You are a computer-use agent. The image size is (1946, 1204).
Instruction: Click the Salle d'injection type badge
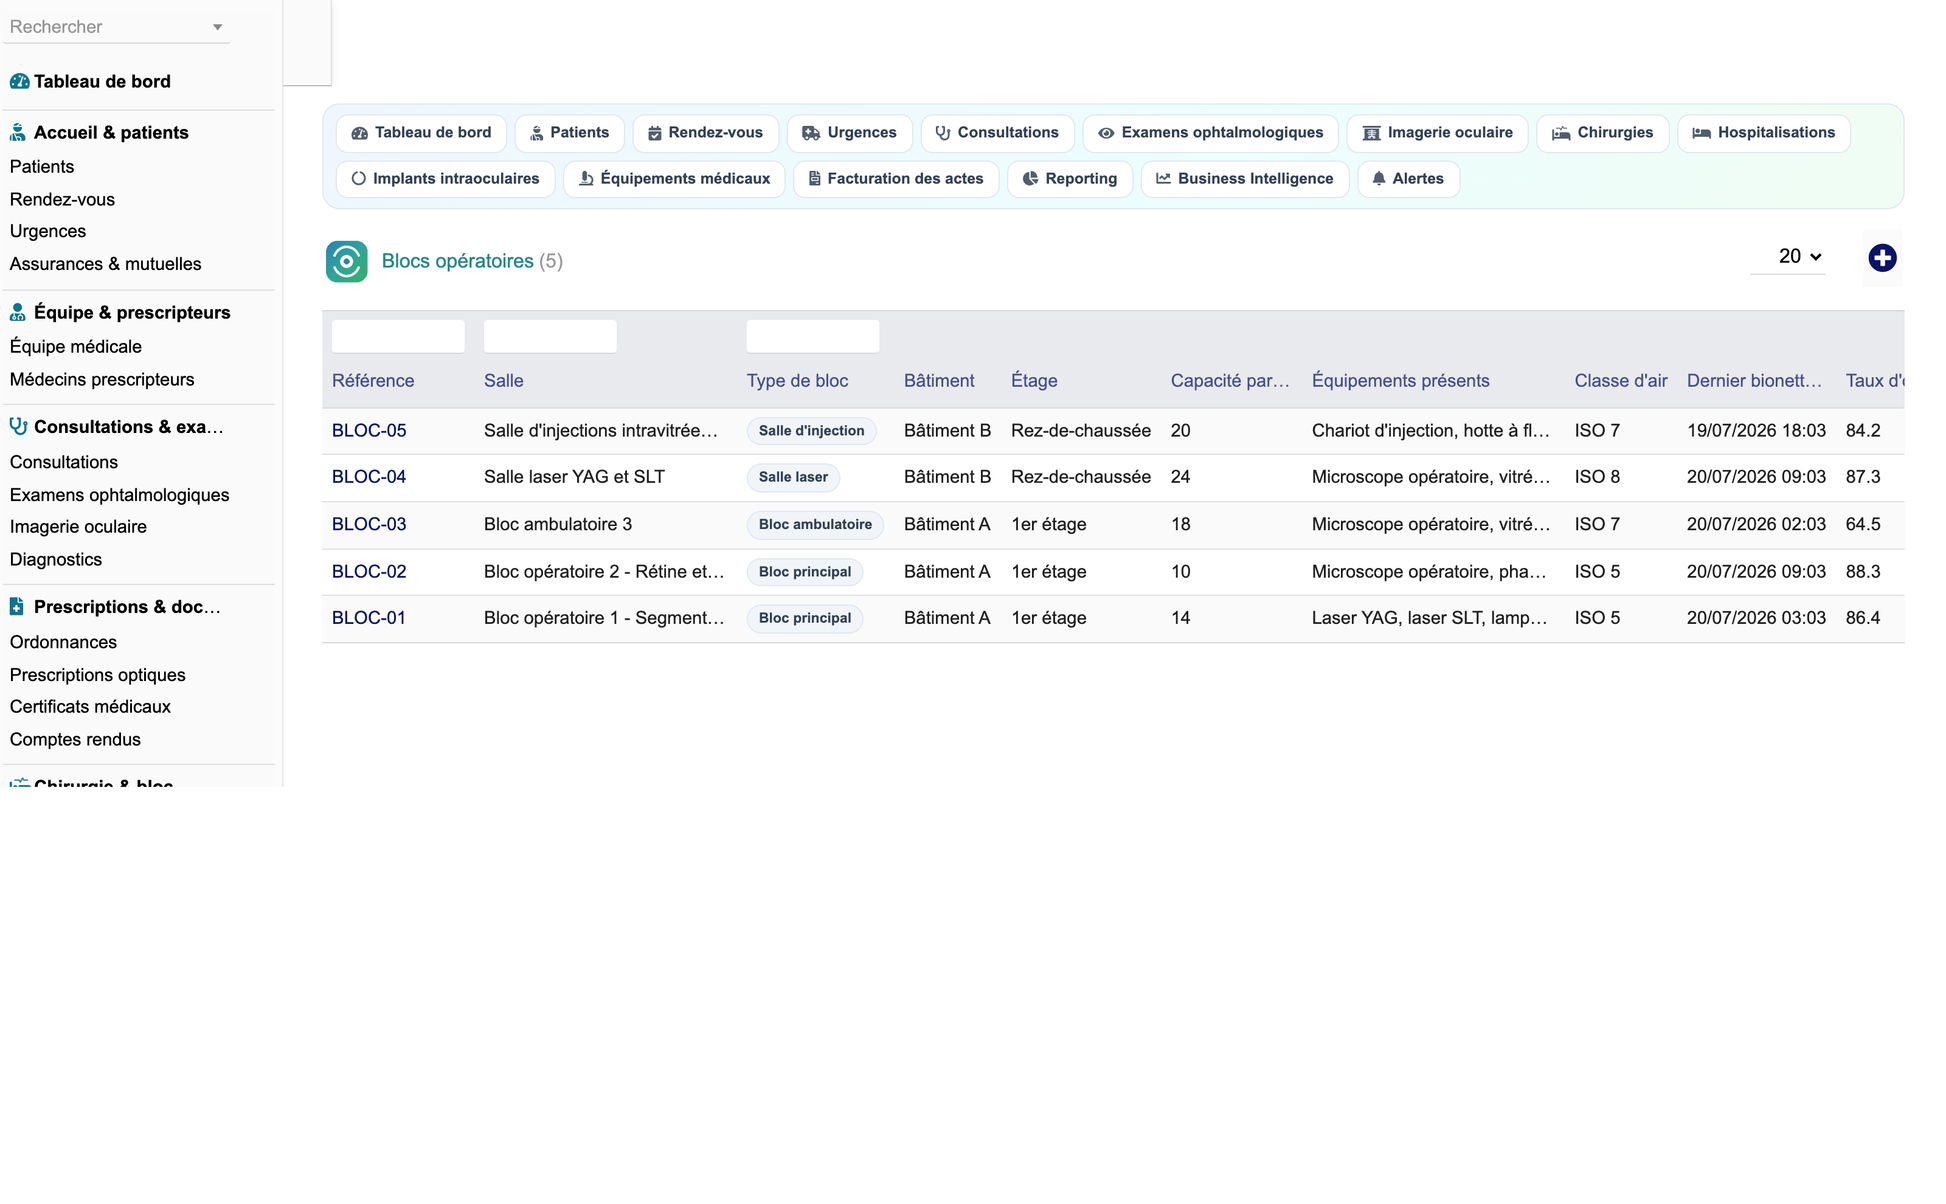coord(812,431)
